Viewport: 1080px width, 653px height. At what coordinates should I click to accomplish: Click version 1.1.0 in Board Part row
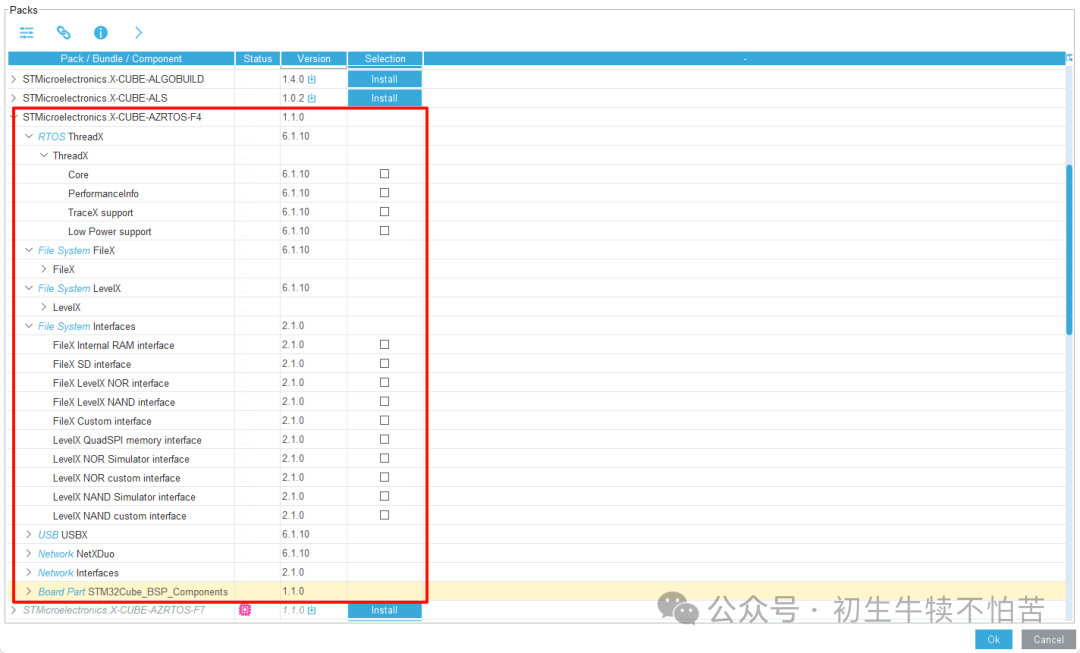[293, 591]
